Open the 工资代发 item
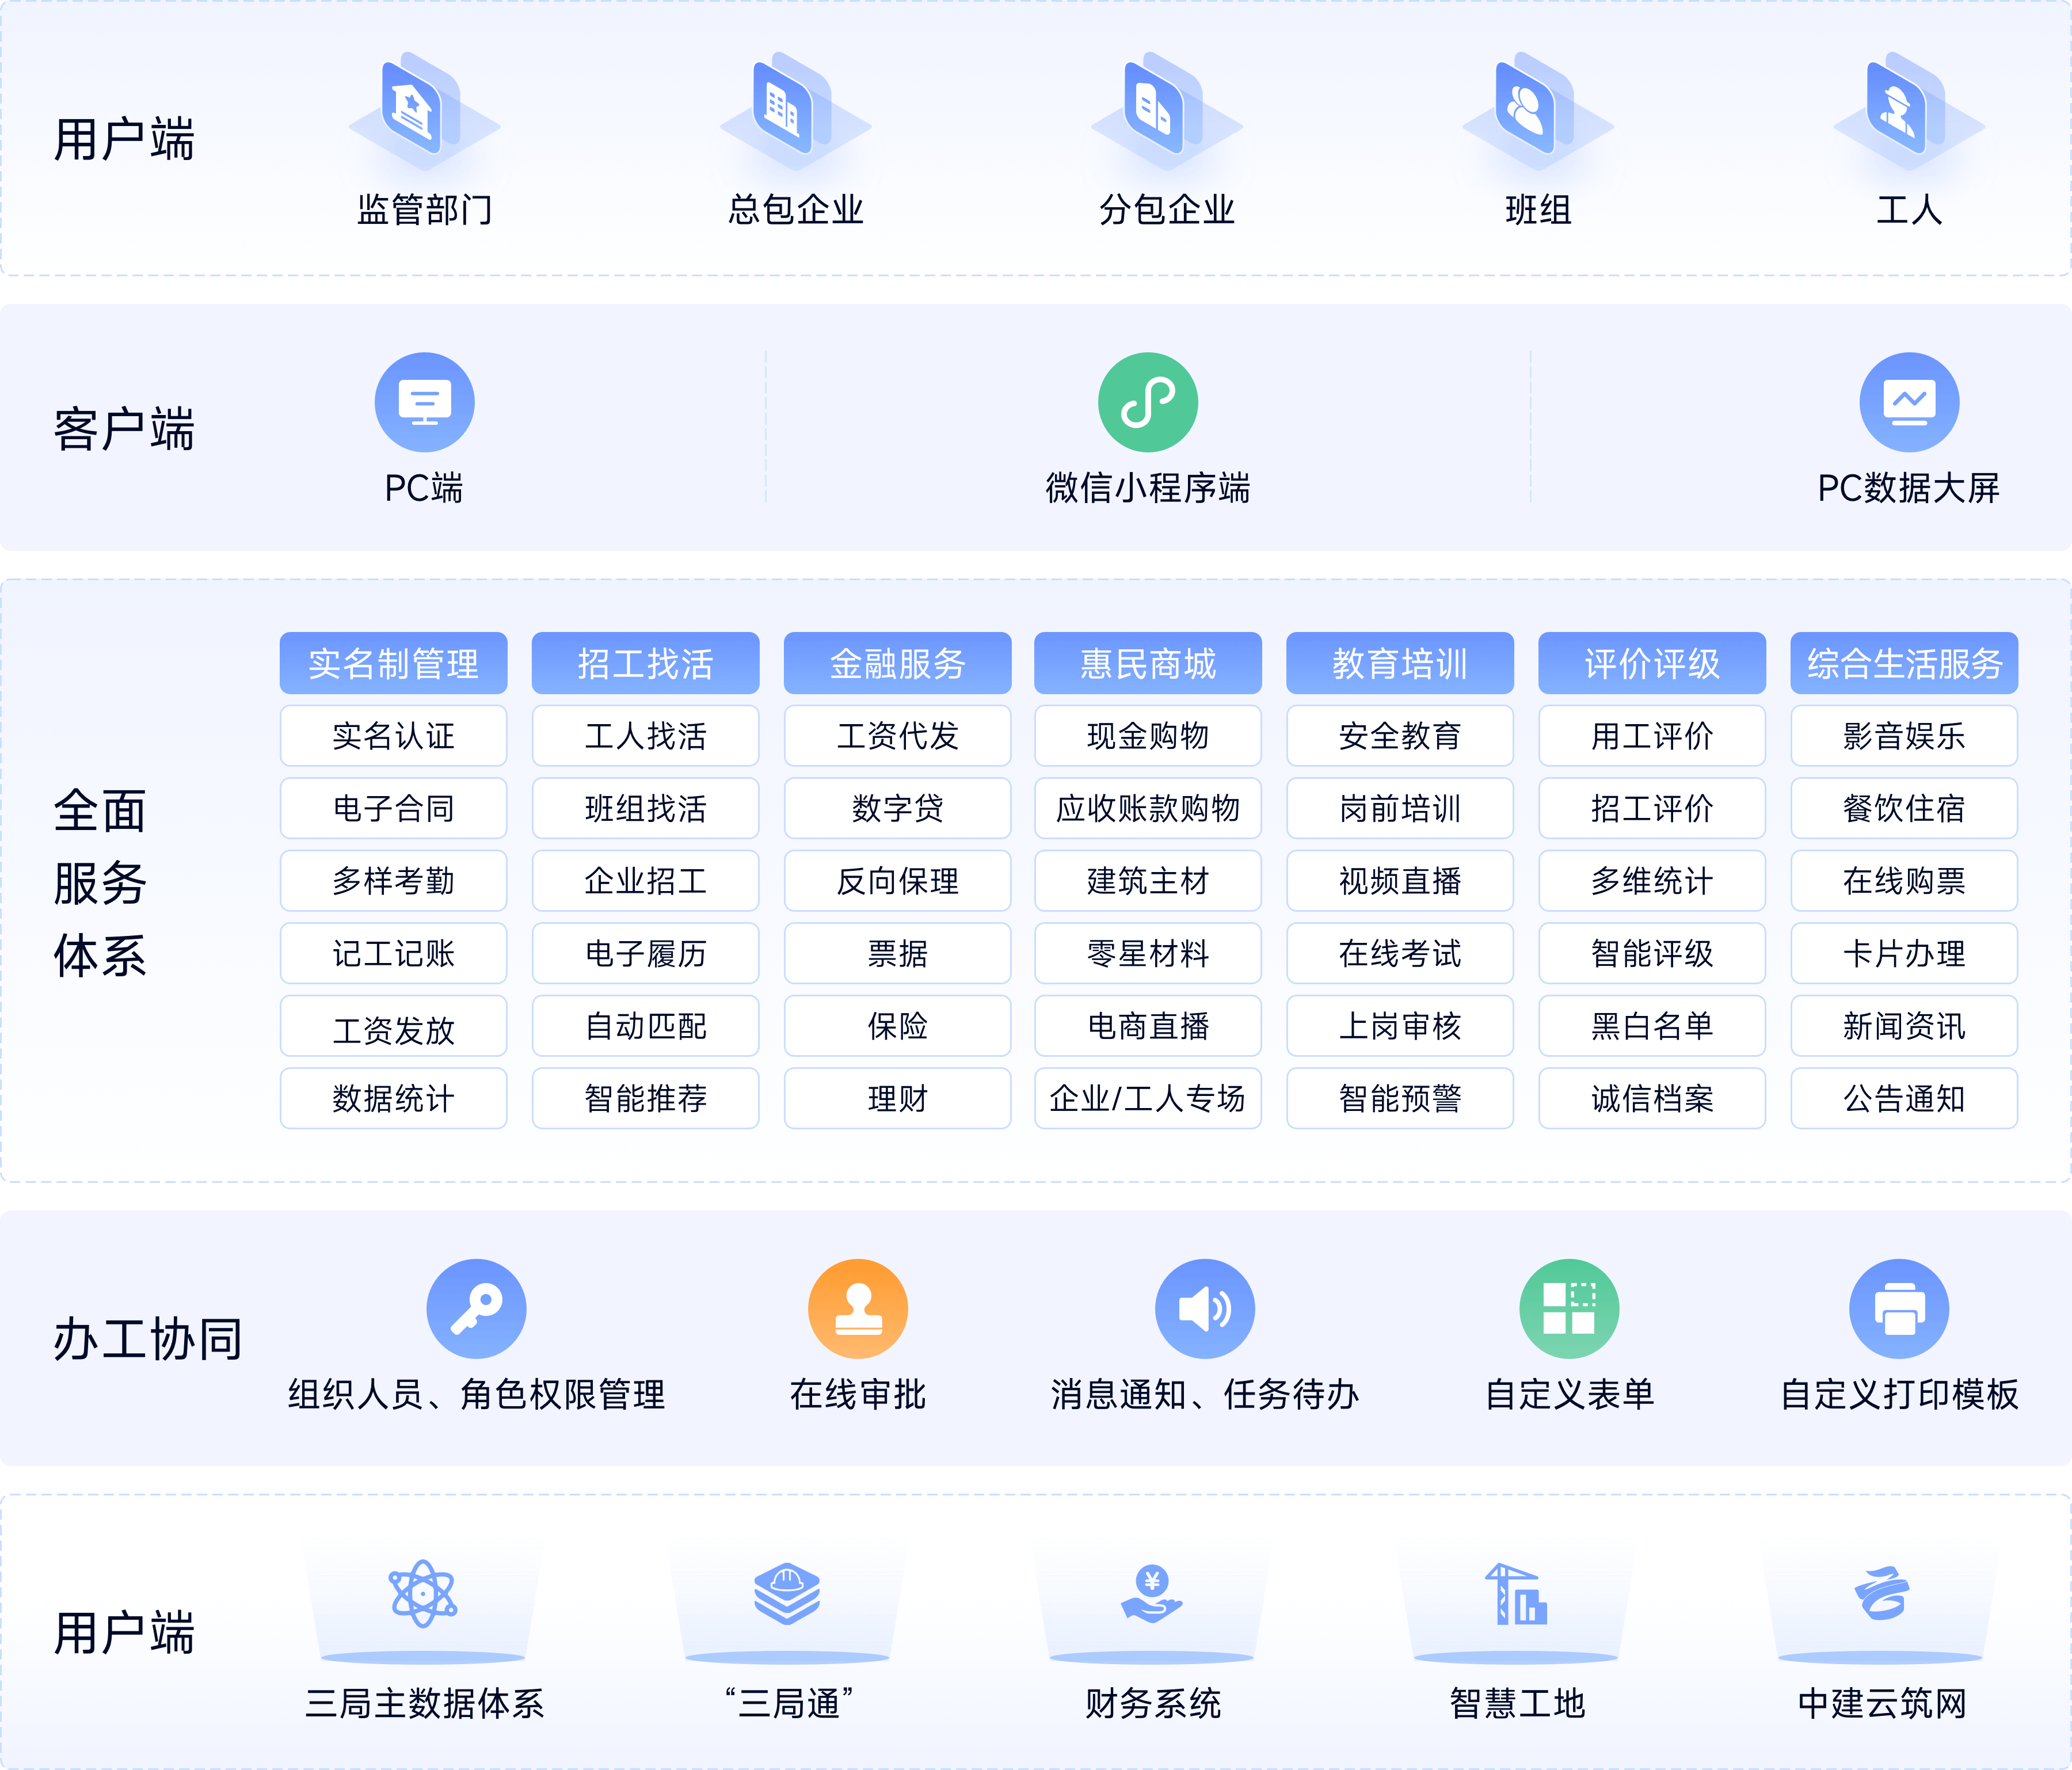The width and height of the screenshot is (2072, 1770). point(897,736)
